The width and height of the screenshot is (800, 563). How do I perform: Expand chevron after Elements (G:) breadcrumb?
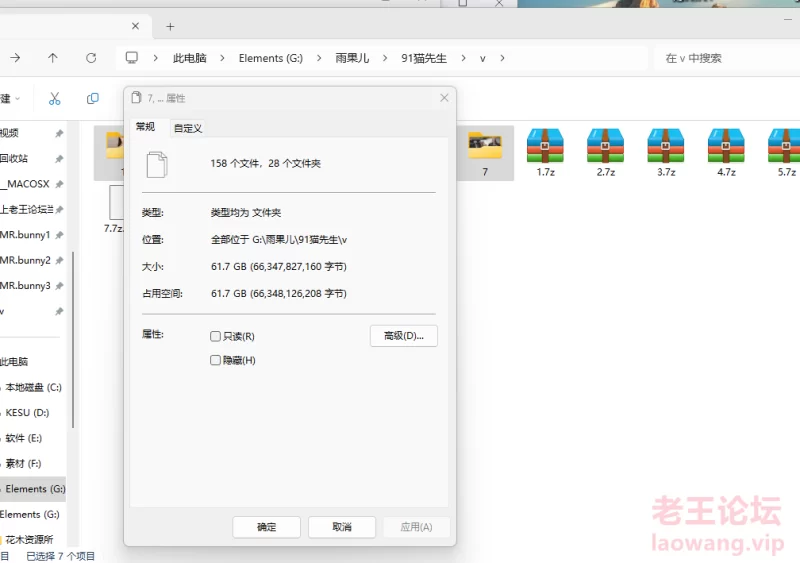pyautogui.click(x=319, y=58)
